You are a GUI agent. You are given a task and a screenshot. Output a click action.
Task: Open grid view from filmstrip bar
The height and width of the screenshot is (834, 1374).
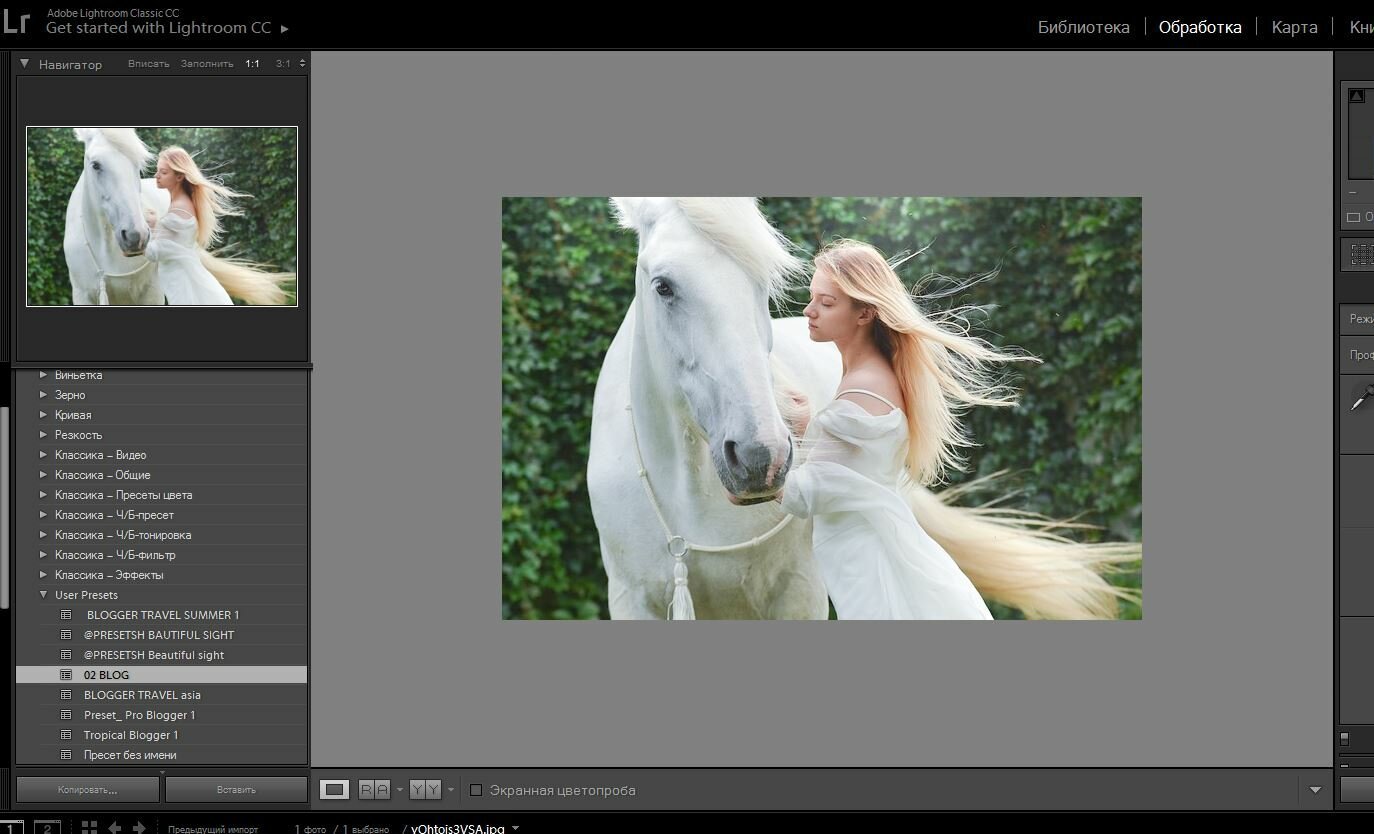89,827
